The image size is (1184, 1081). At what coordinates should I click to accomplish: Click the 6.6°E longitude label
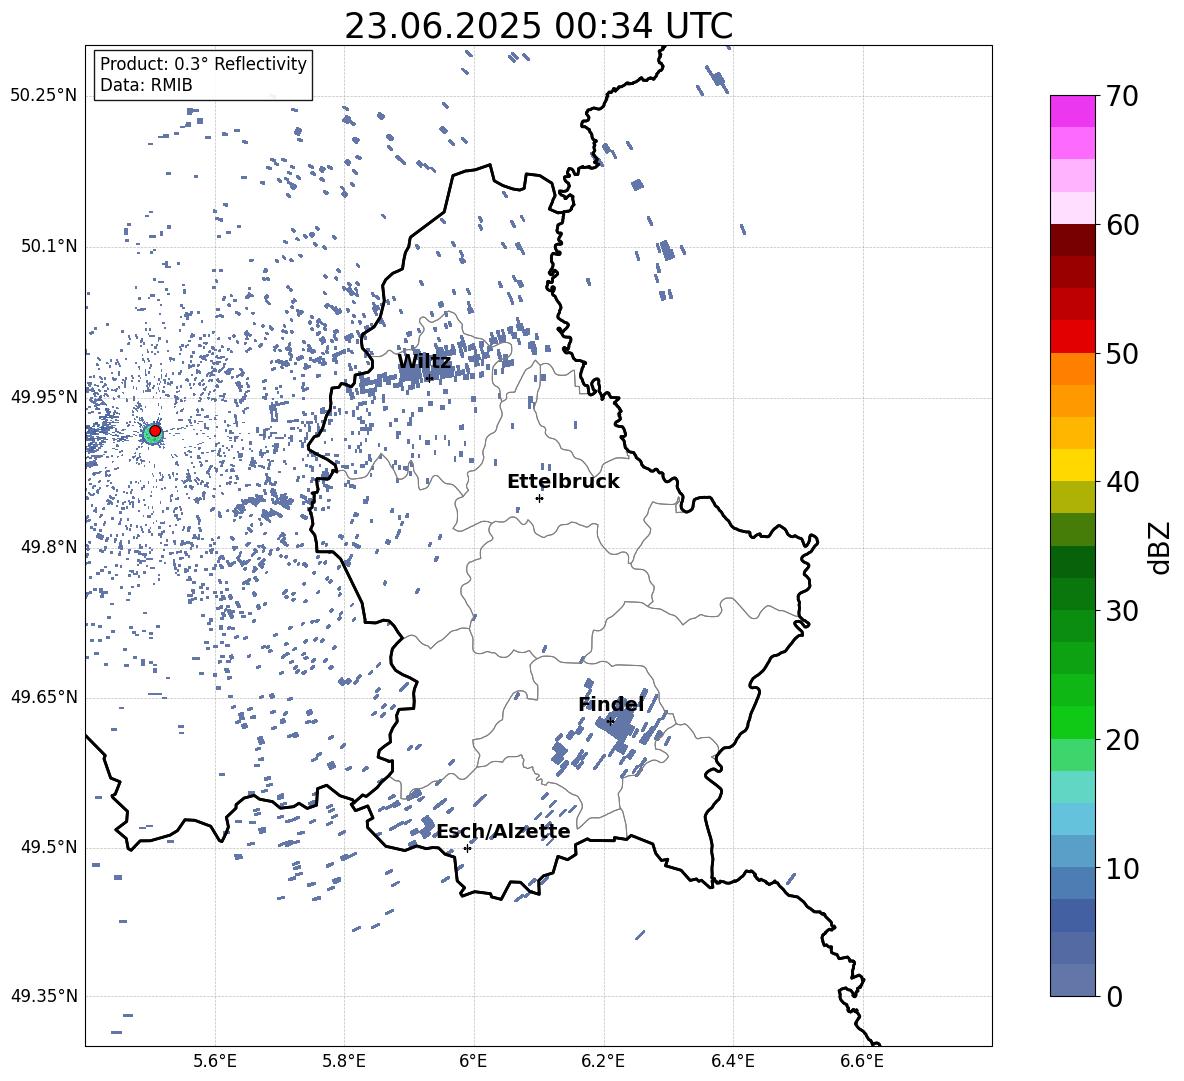click(862, 1061)
